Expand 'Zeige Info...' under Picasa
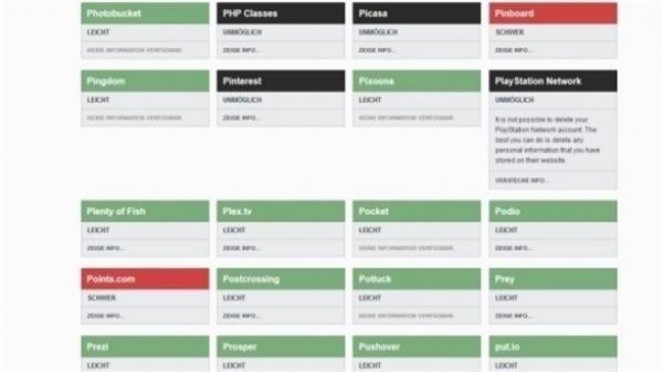Viewport: 663px width, 372px height. tap(377, 50)
